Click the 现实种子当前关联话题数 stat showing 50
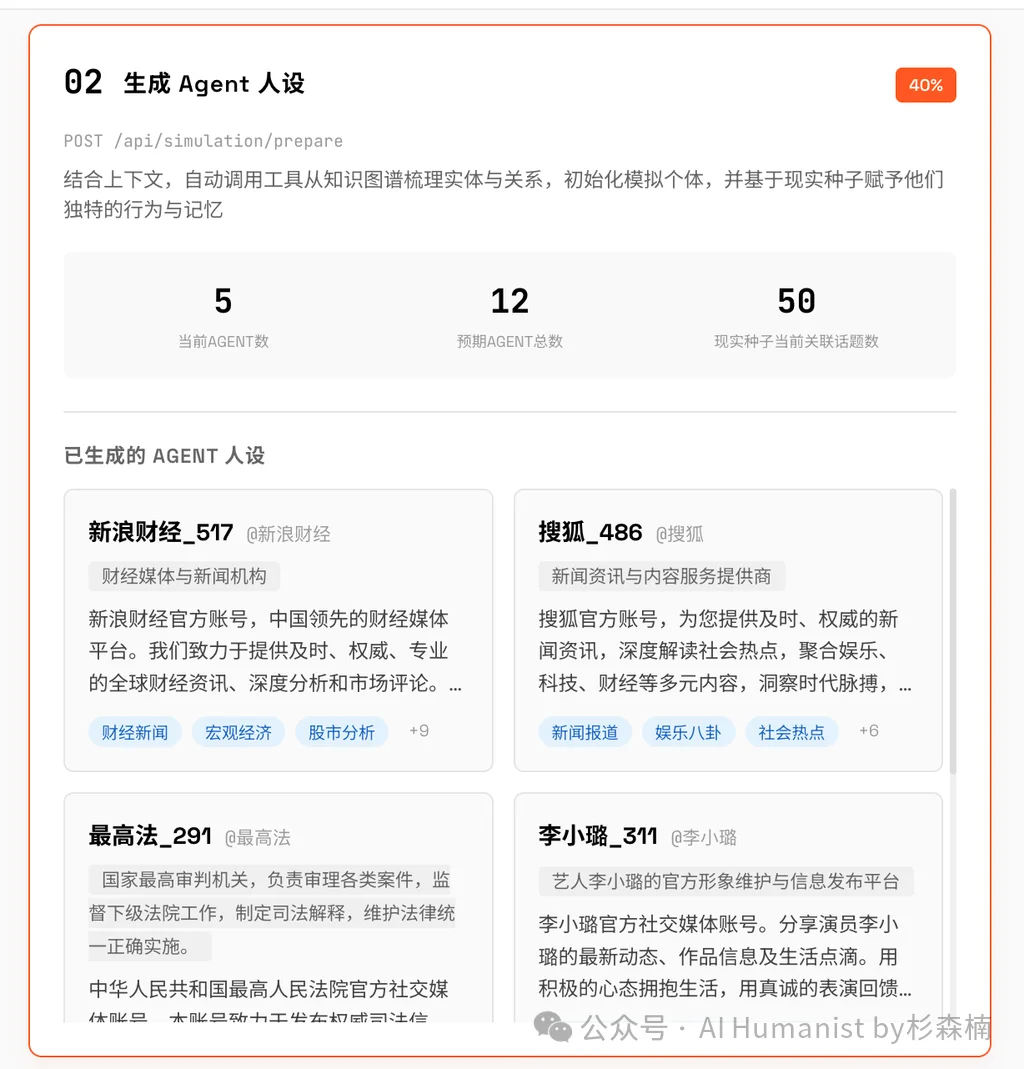The width and height of the screenshot is (1024, 1069). (x=796, y=315)
